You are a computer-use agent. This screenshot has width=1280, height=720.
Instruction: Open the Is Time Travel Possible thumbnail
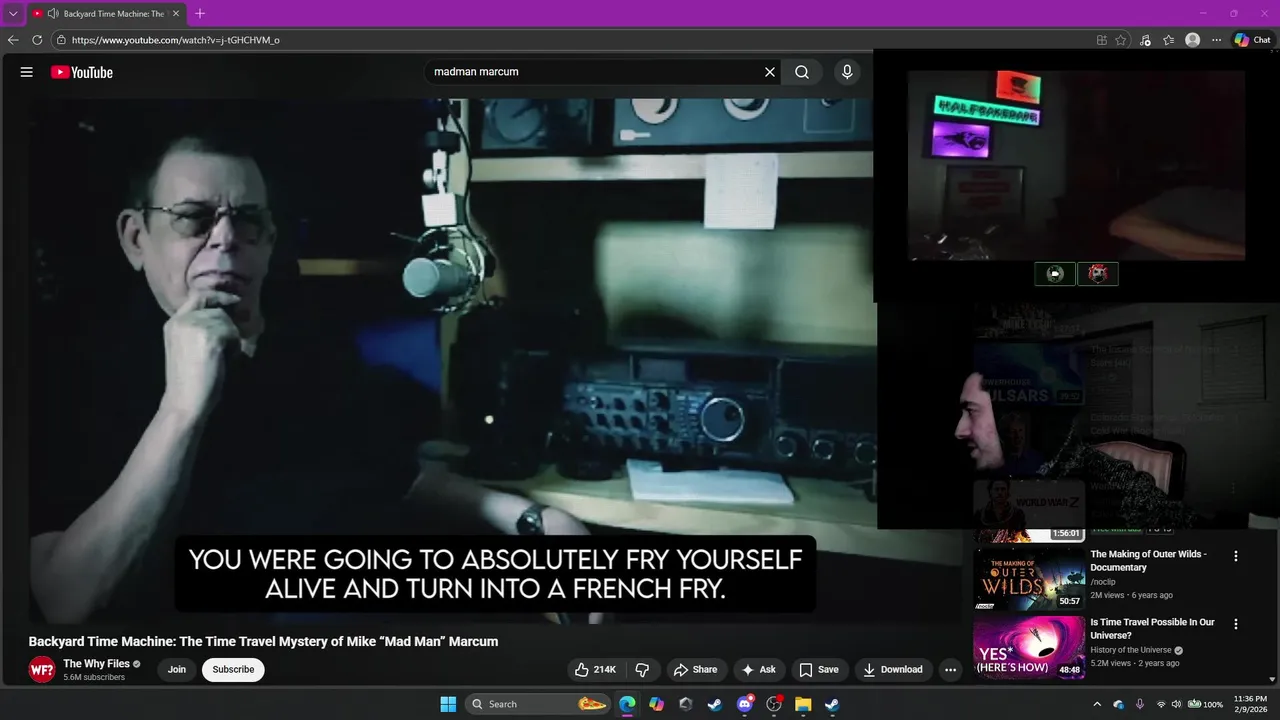pos(1029,647)
